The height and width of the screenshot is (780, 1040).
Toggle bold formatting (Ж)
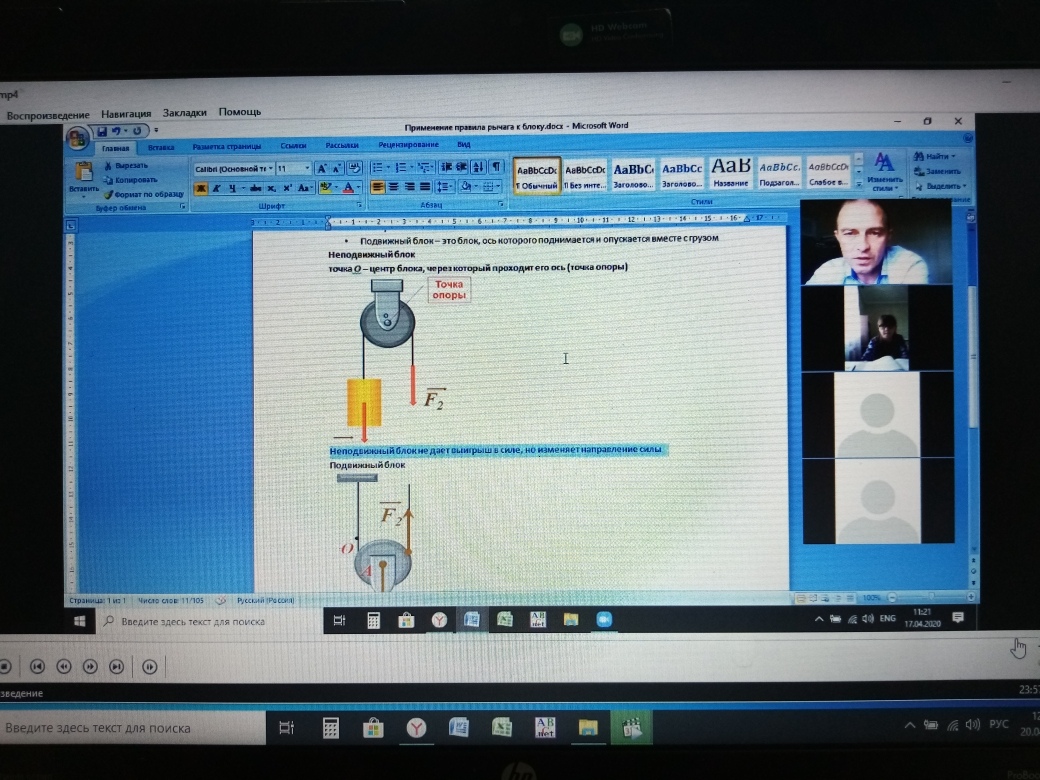201,187
